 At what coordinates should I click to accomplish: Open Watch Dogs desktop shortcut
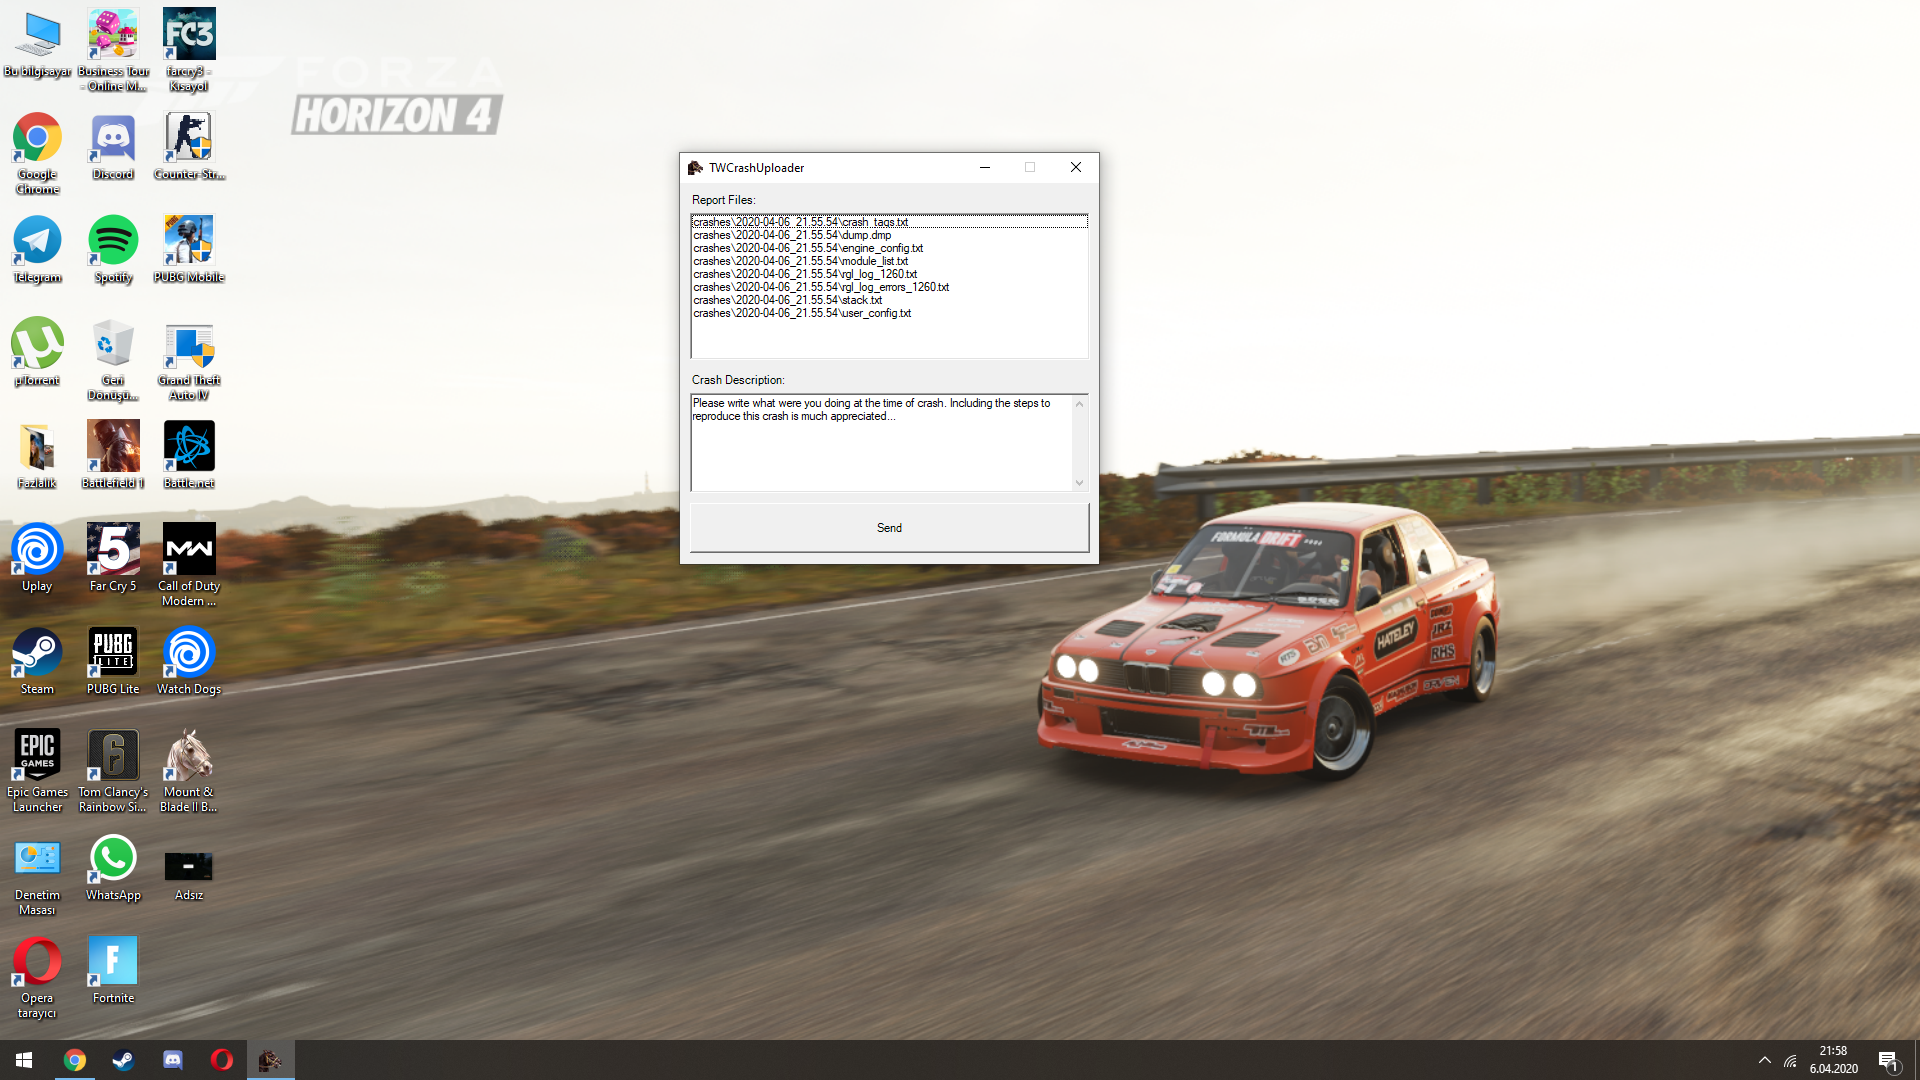tap(189, 661)
